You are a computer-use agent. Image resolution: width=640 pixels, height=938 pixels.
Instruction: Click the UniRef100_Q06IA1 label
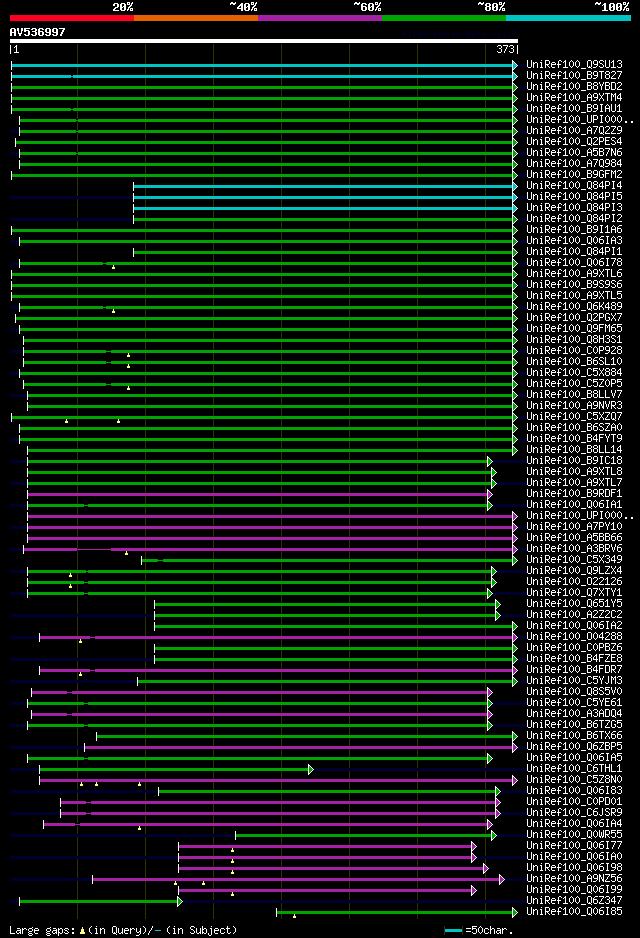click(x=574, y=505)
